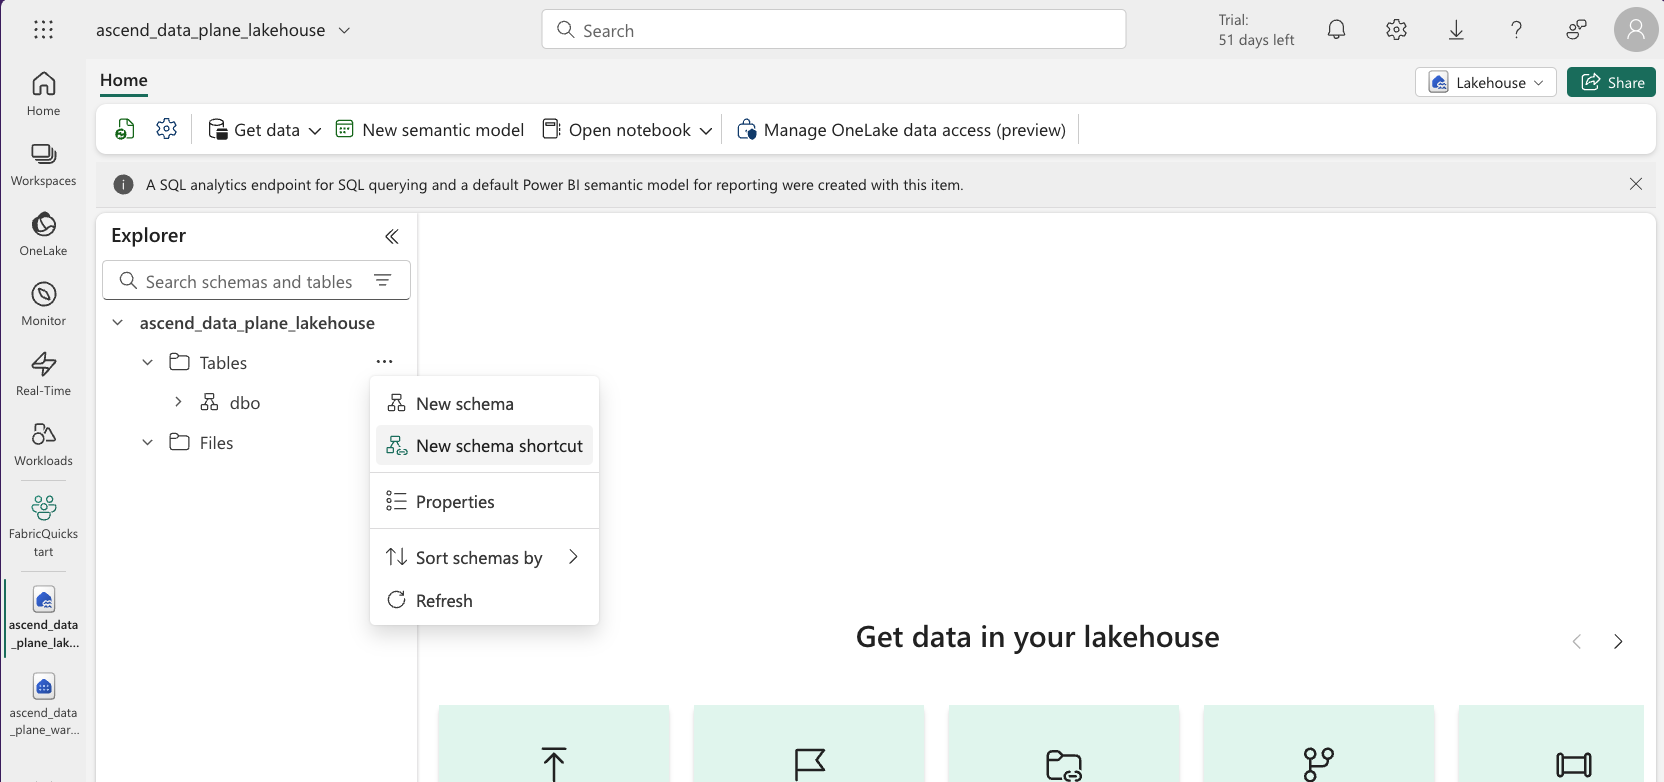Open lakehouse settings gear in the toolbar
Viewport: 1664px width, 782px height.
(167, 129)
